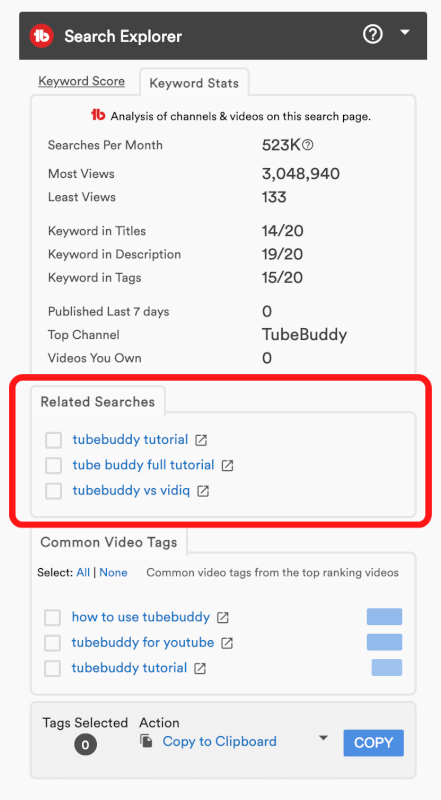Screen dimensions: 441x800
Task: Expand the Search Explorer header dropdown arrow
Action: click(x=405, y=33)
